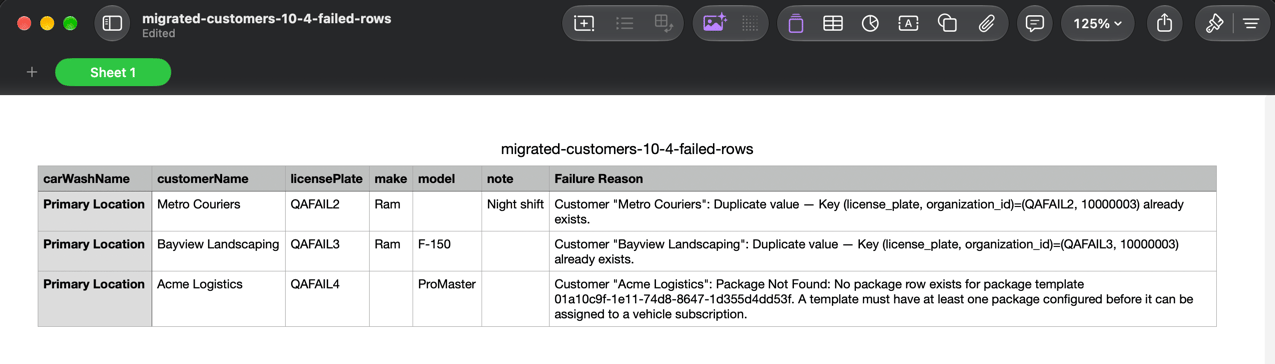Select the Sheet 1 tab
The height and width of the screenshot is (364, 1275).
point(113,72)
